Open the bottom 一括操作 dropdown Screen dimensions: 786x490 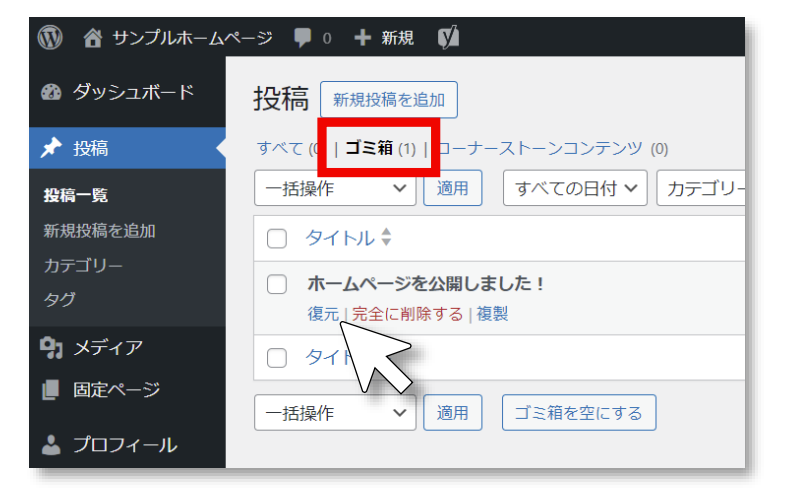(335, 412)
